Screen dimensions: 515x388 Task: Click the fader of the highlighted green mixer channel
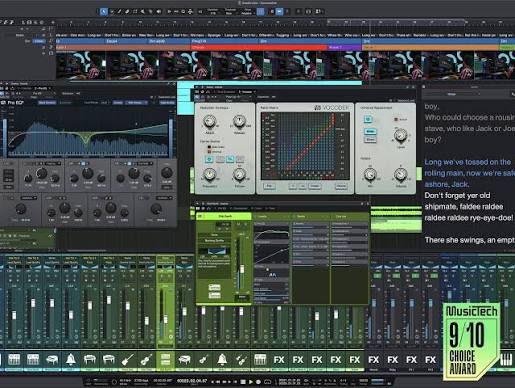click(x=165, y=319)
